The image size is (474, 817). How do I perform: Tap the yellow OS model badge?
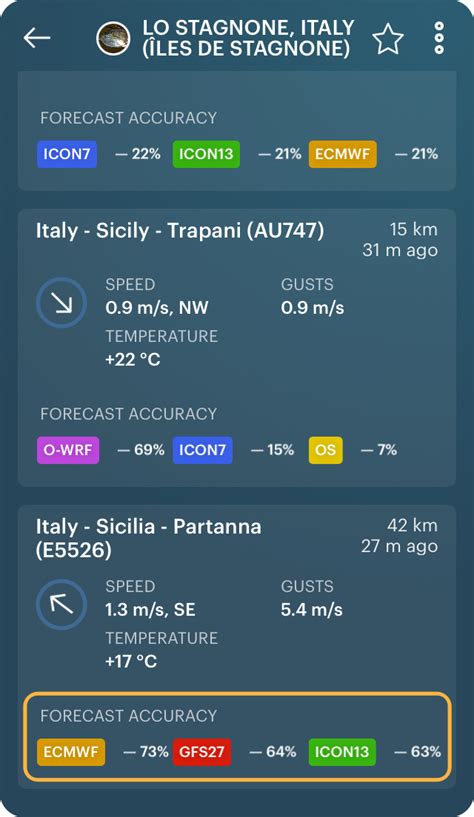[x=326, y=450]
